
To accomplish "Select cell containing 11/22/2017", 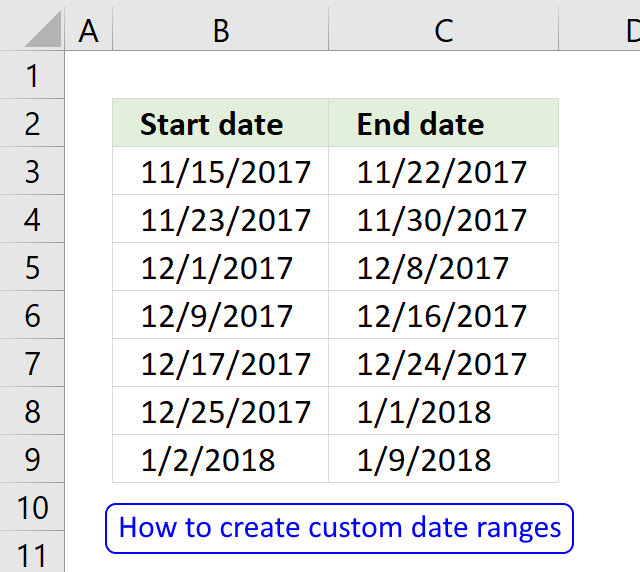I will tap(443, 172).
